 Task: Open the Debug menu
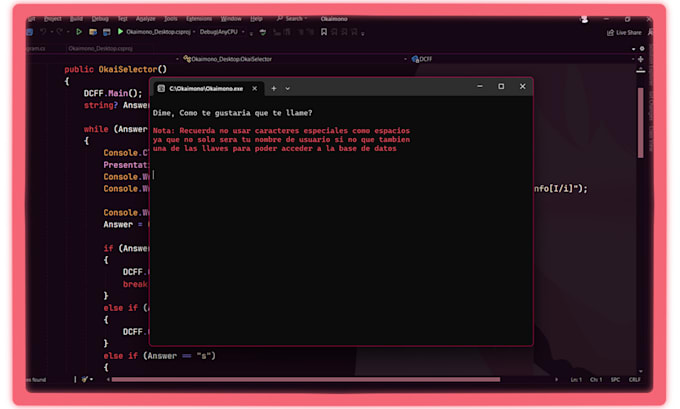point(100,18)
